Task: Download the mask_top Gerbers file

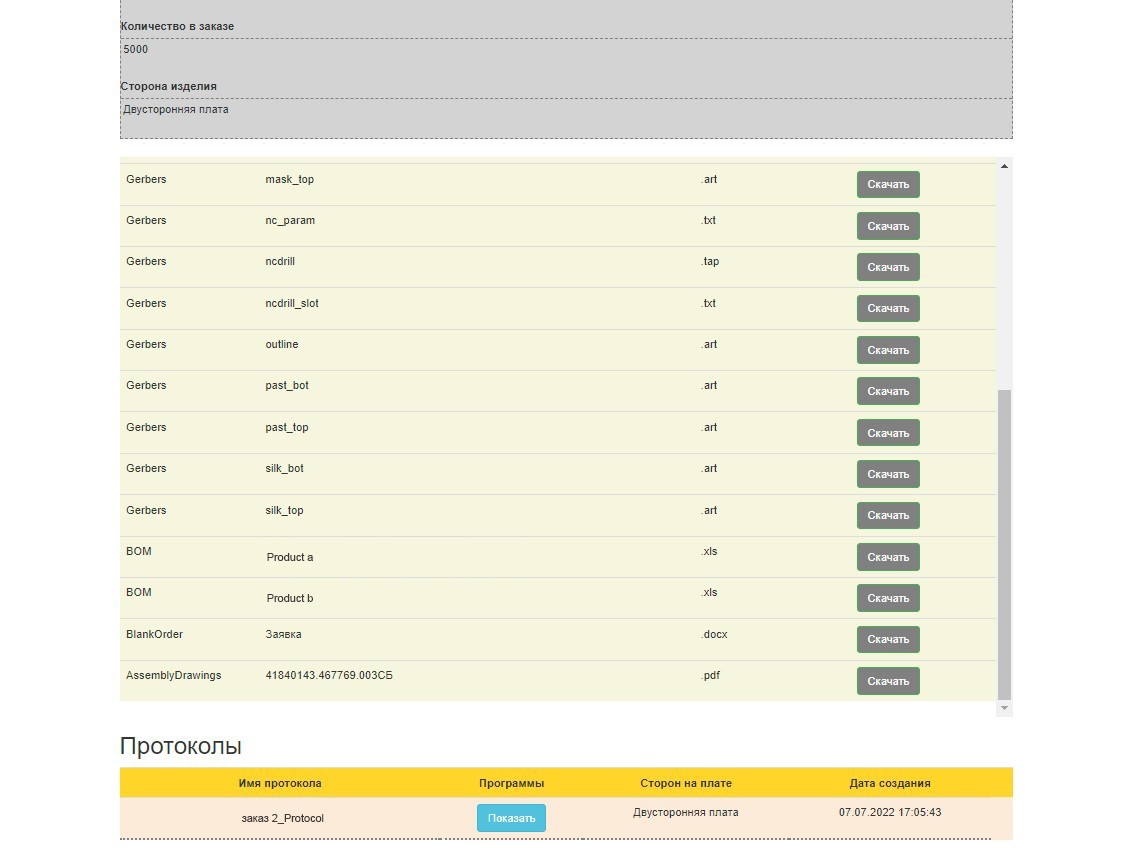Action: 887,185
